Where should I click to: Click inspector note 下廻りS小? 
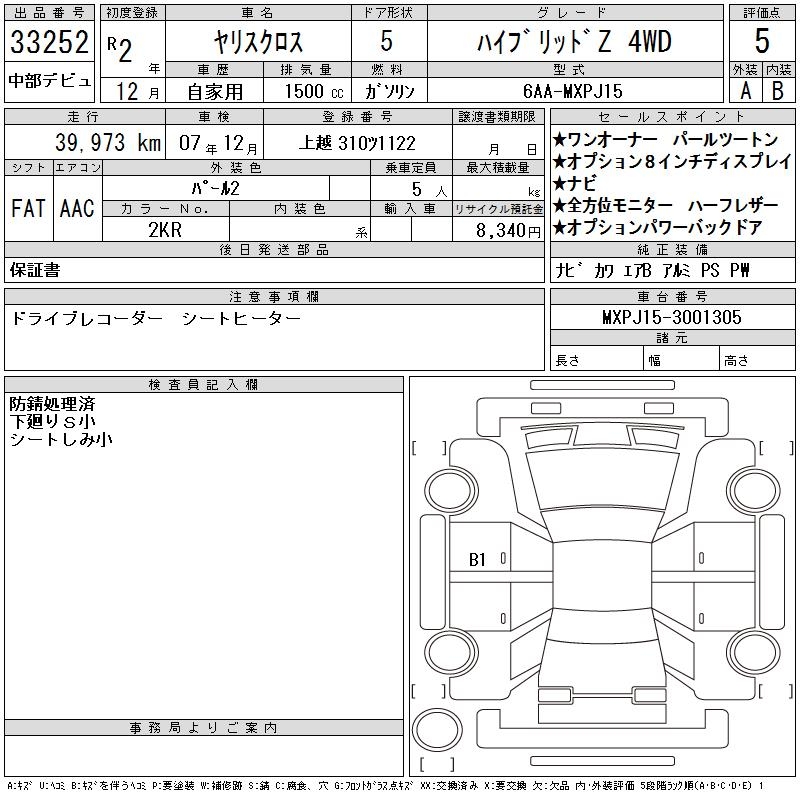click(52, 422)
